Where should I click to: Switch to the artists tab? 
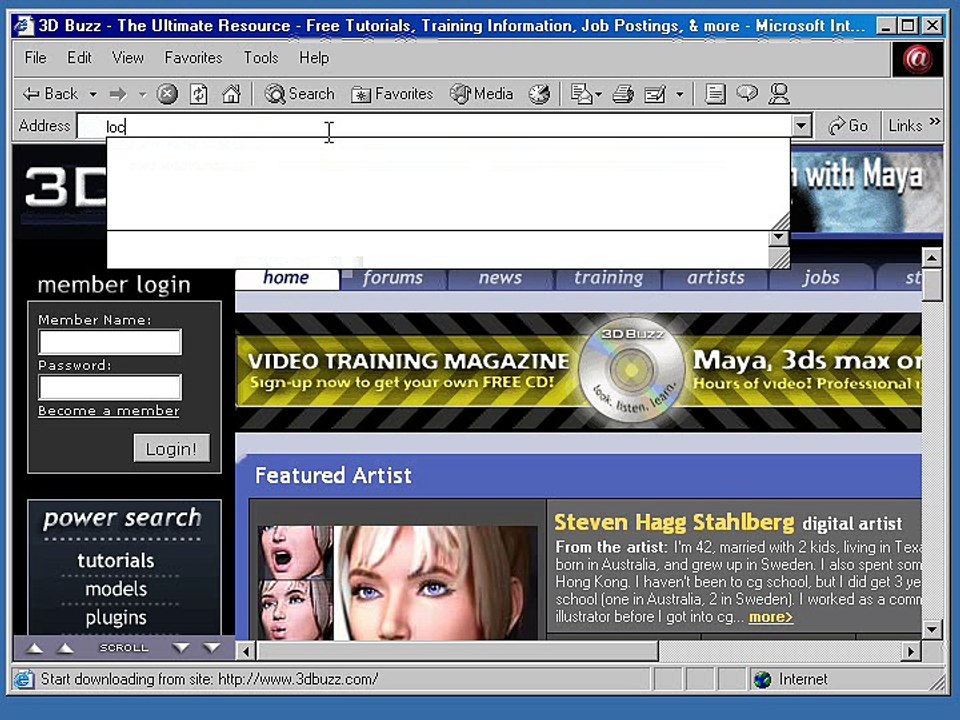(715, 278)
